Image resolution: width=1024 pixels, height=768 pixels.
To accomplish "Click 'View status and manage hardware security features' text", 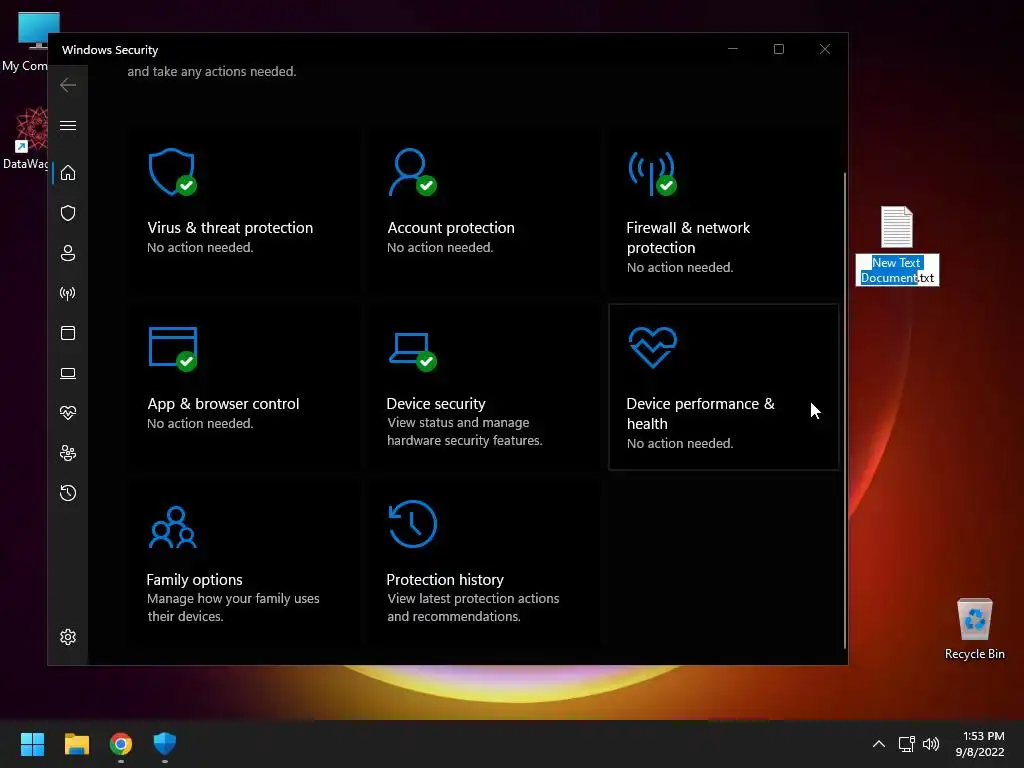I will (464, 432).
